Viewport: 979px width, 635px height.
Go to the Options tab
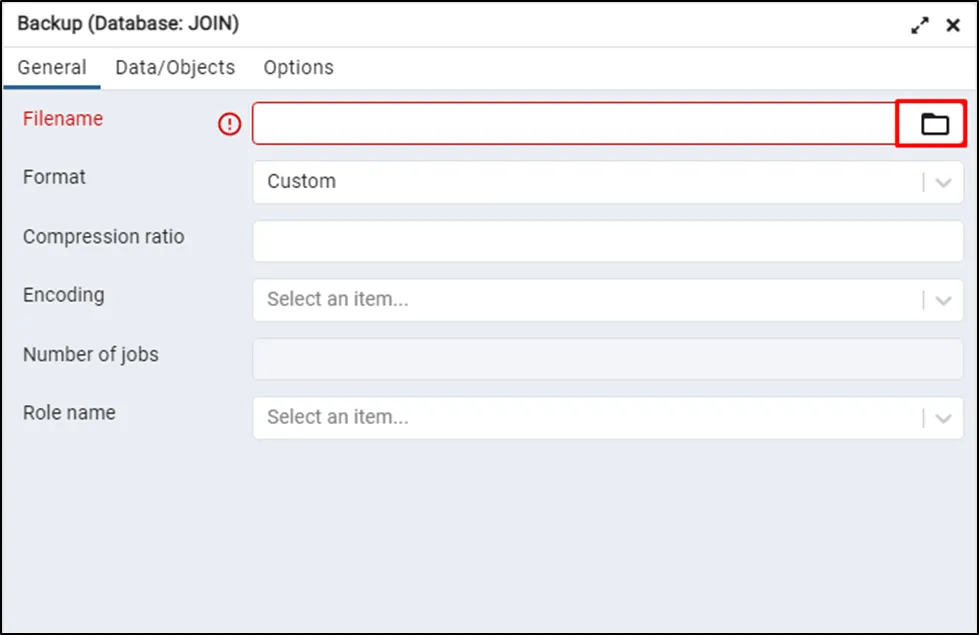(298, 68)
